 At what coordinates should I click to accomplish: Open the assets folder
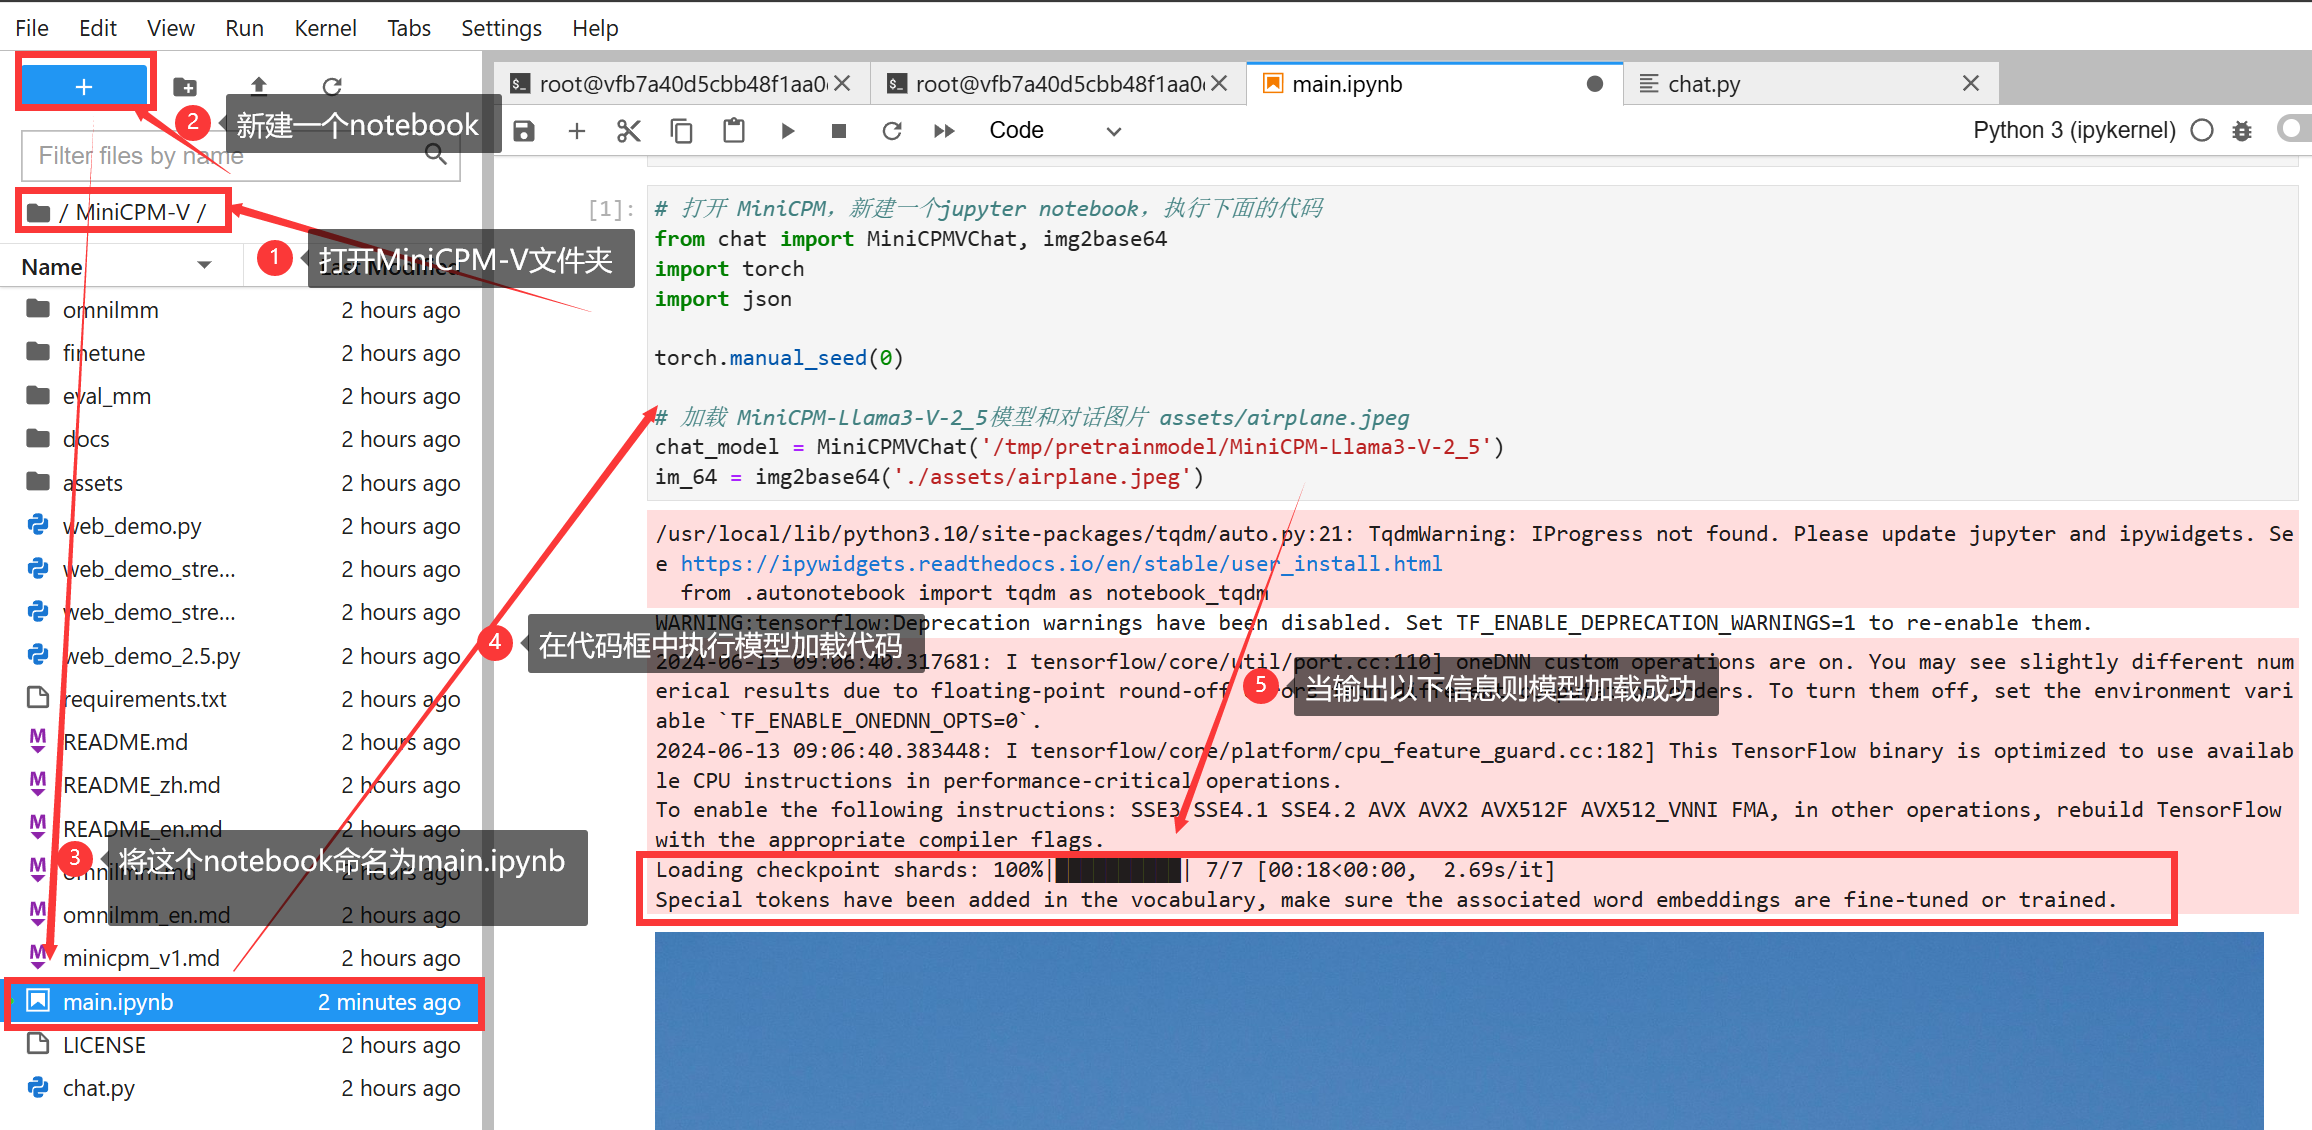(93, 483)
